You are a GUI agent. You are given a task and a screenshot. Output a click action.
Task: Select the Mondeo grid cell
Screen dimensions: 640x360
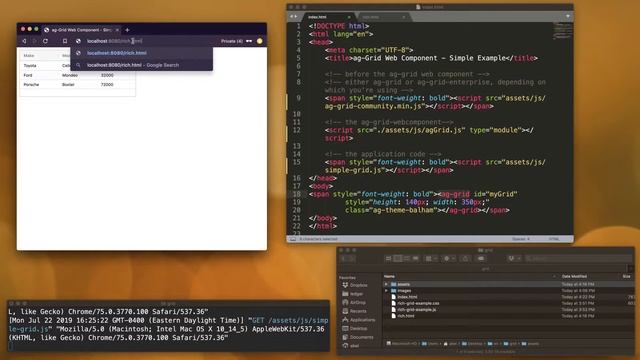click(70, 75)
